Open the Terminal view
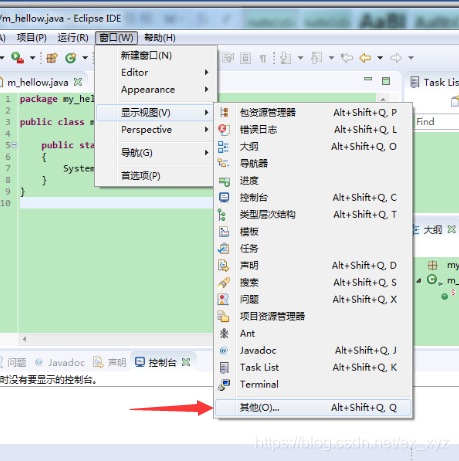 tap(313, 385)
